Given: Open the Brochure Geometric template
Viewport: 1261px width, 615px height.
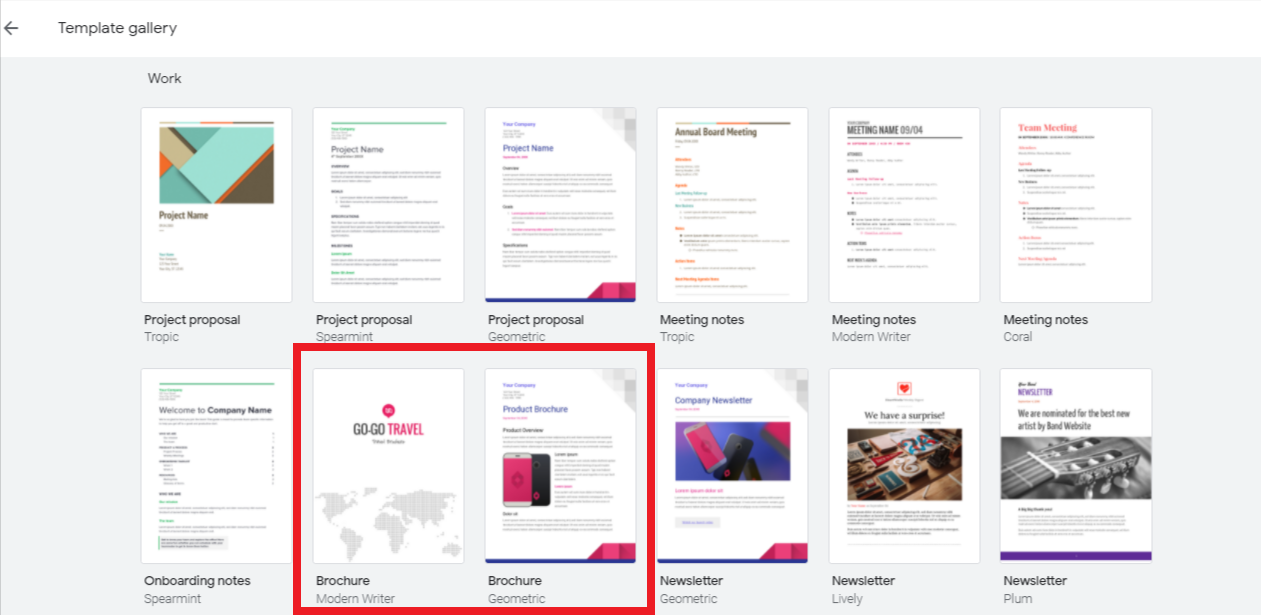Looking at the screenshot, I should click(560, 466).
